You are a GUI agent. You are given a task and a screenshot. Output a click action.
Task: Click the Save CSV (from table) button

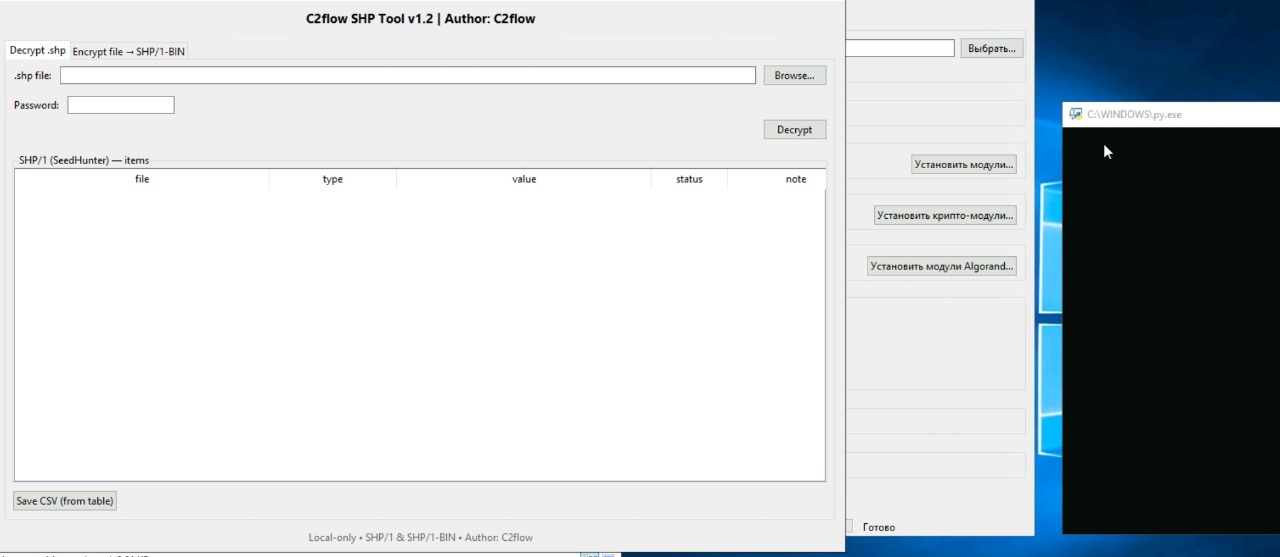coord(65,501)
